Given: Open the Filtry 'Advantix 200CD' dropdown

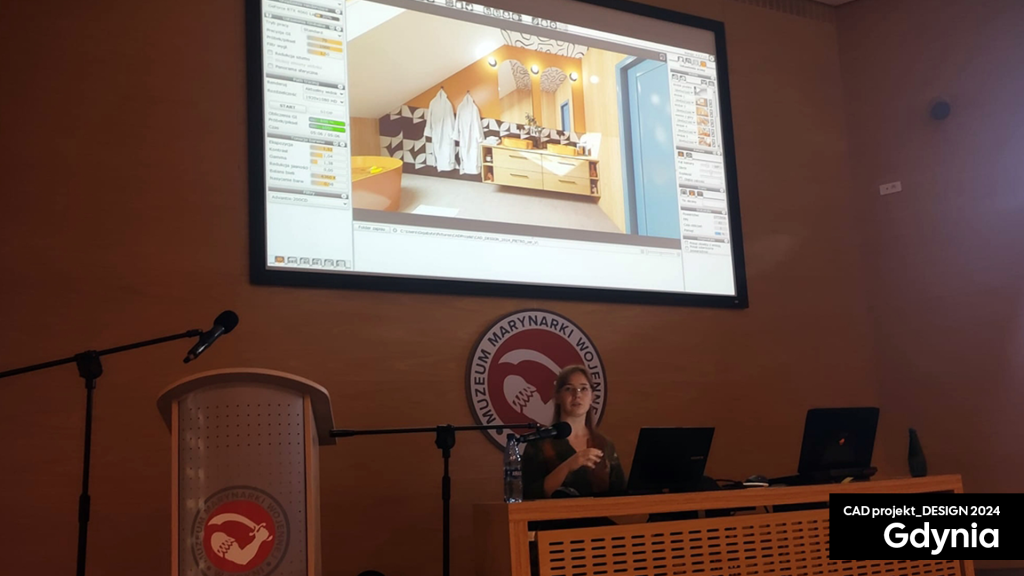Looking at the screenshot, I should 308,202.
